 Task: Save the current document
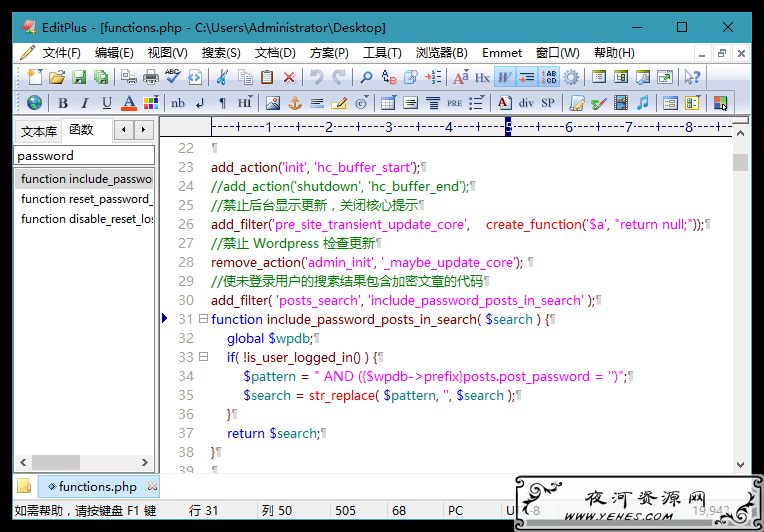click(x=79, y=77)
